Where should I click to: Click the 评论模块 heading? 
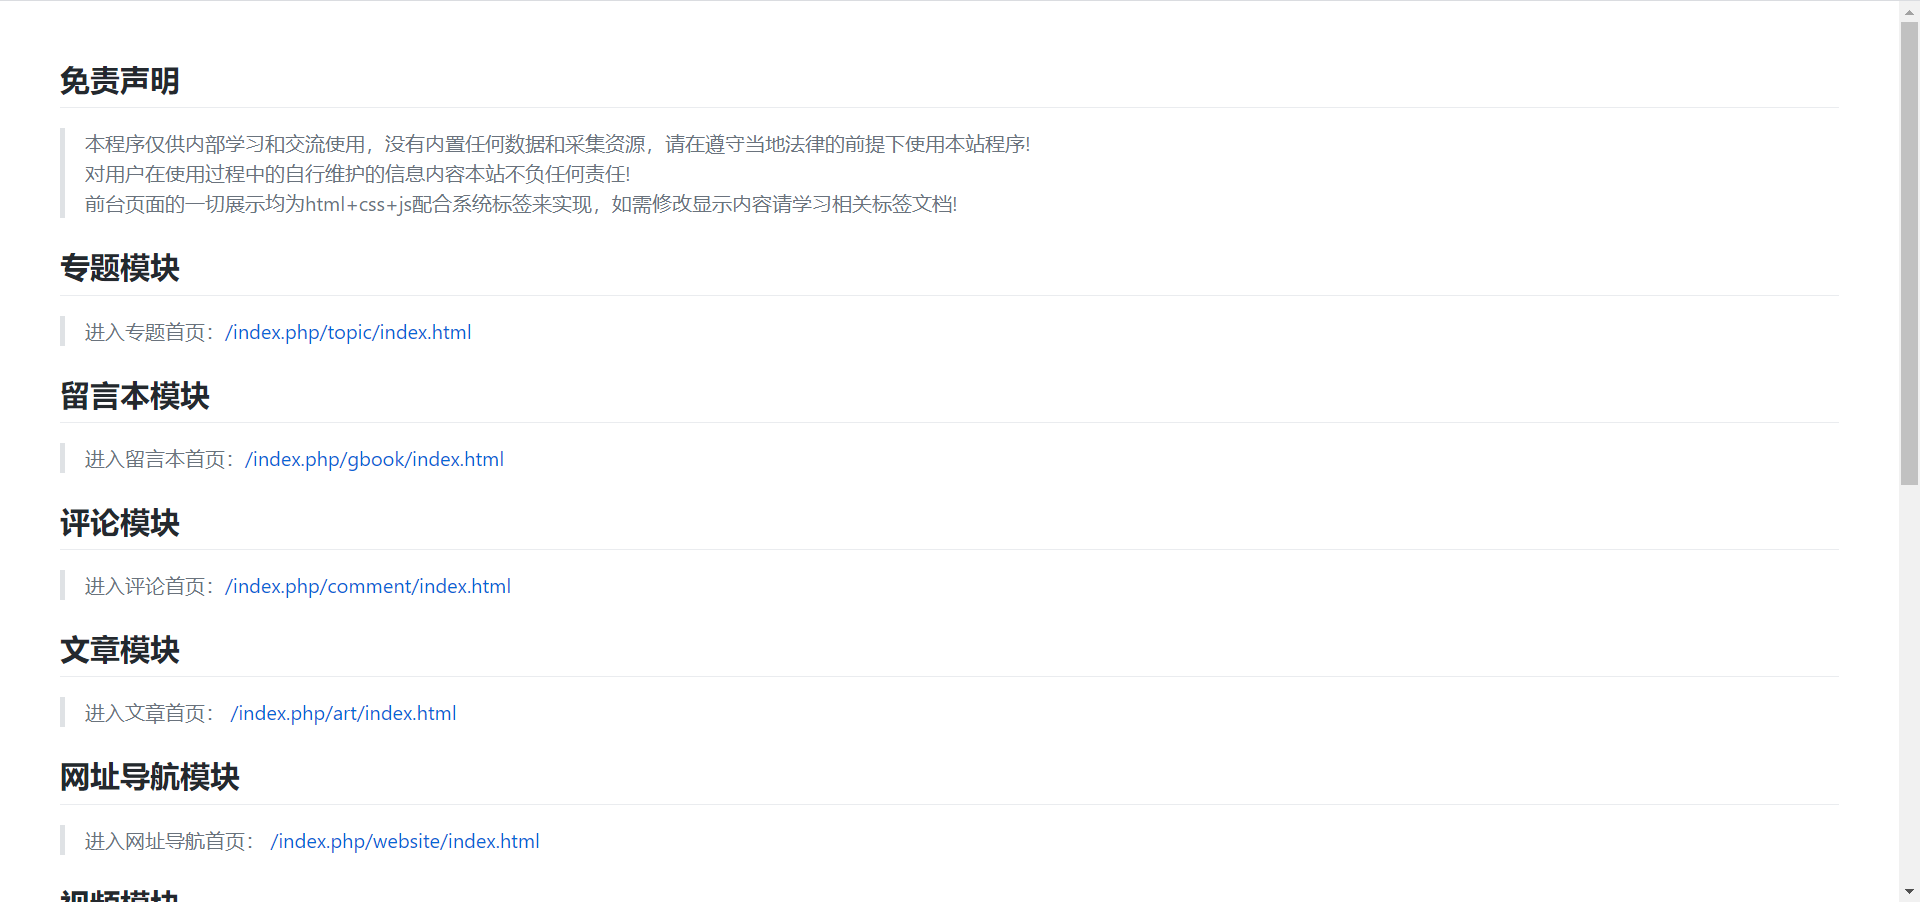coord(119,523)
